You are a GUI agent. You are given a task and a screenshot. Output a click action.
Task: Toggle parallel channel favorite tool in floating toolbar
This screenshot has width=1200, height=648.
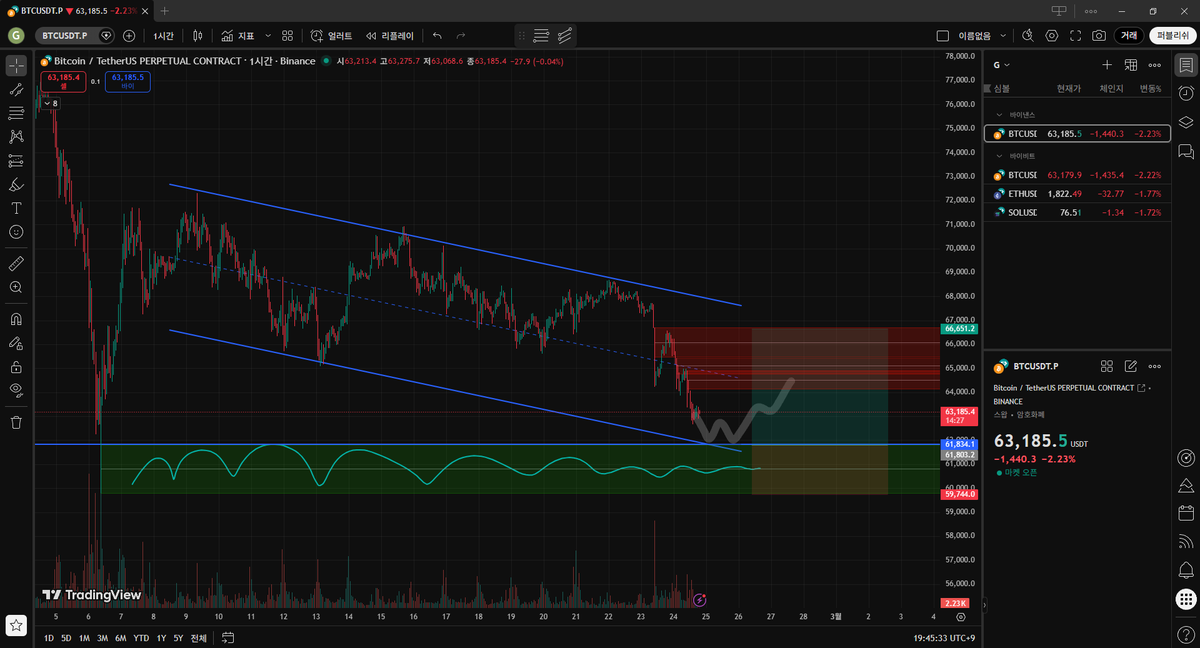point(565,35)
